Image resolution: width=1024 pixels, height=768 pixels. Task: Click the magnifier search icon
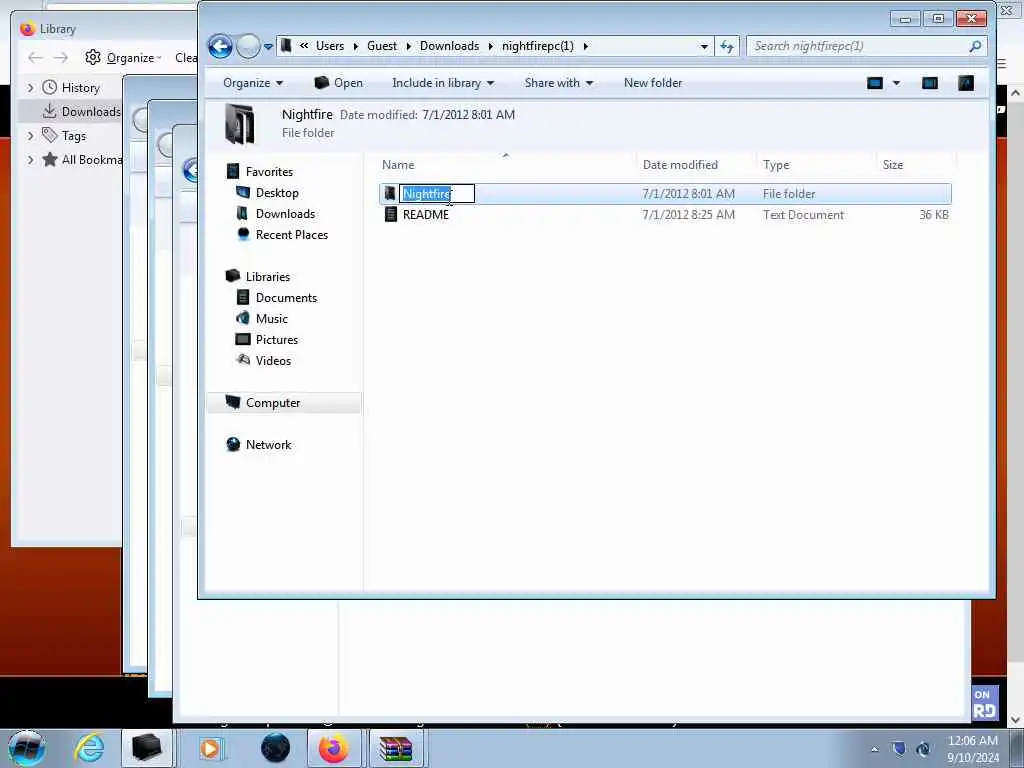pos(976,46)
